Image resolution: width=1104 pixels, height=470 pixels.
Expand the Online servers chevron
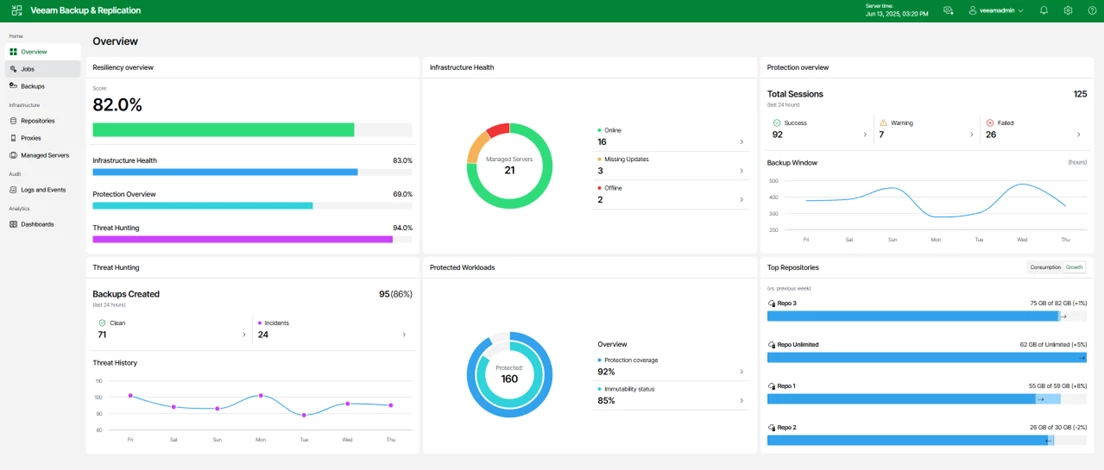point(741,142)
